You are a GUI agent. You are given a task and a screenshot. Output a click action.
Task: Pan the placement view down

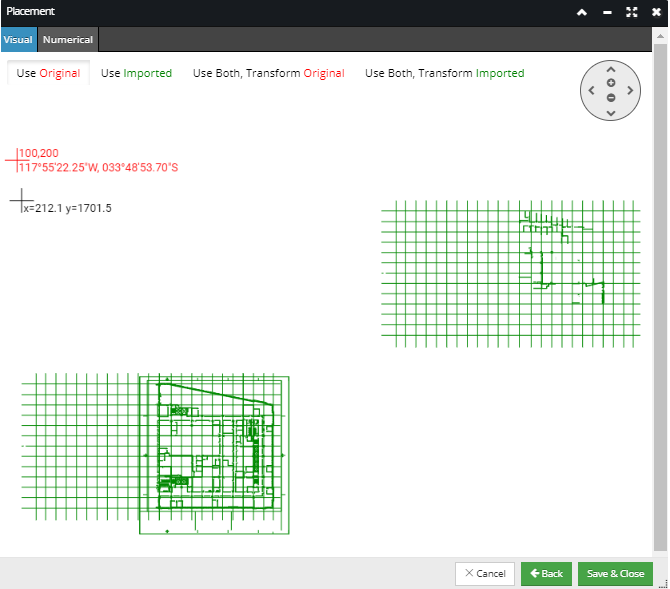[x=611, y=113]
